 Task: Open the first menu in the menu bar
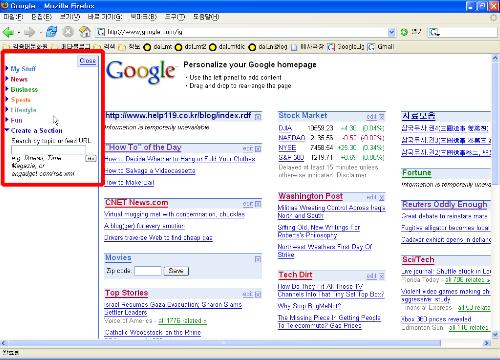pos(13,17)
